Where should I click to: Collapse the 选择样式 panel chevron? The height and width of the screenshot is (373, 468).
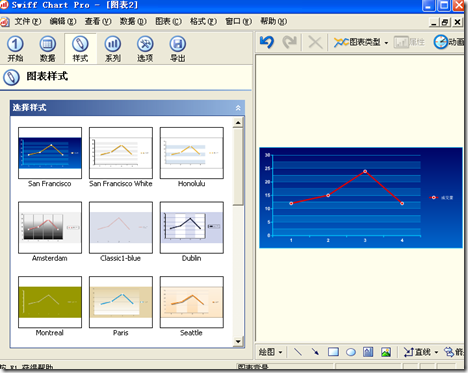pyautogui.click(x=238, y=108)
